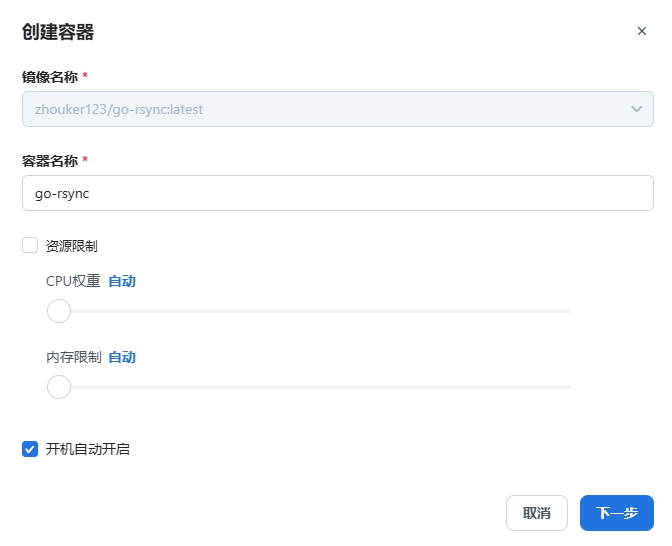Click the 创建容器 dialog title
672x546 pixels.
click(58, 32)
